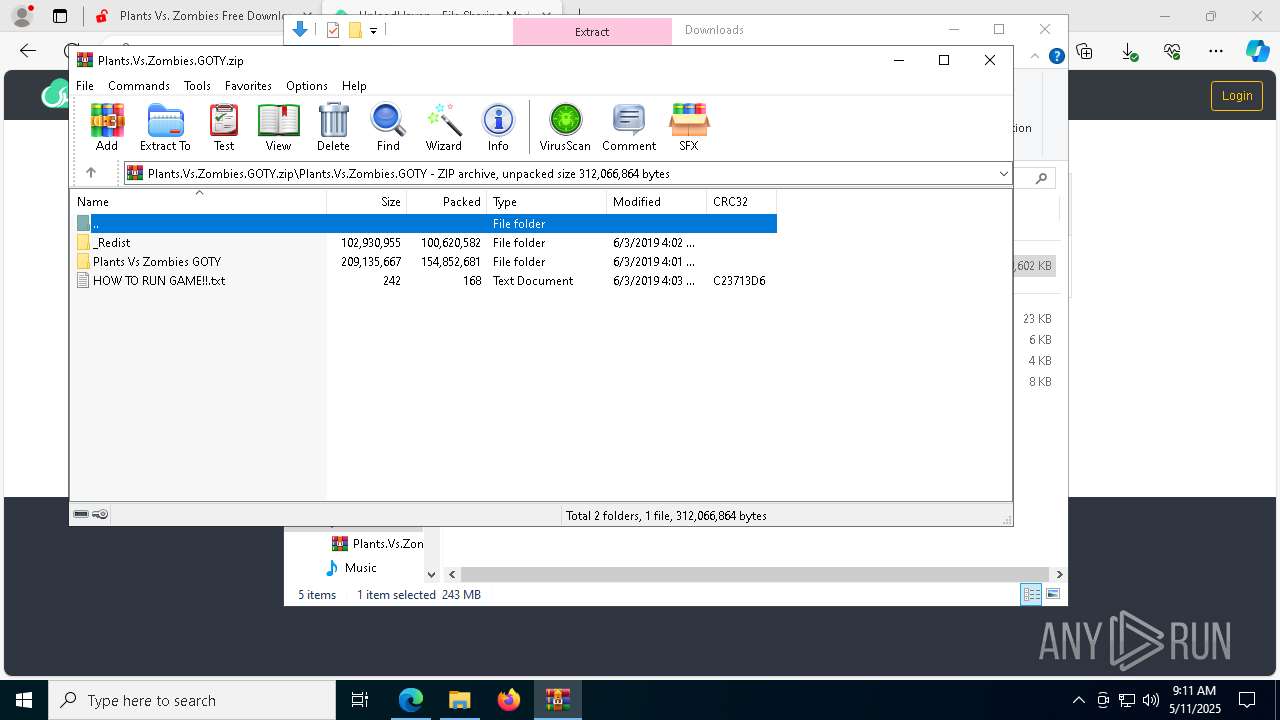
Task: Open Explorer quick access toolbar dropdown arrow
Action: point(373,30)
